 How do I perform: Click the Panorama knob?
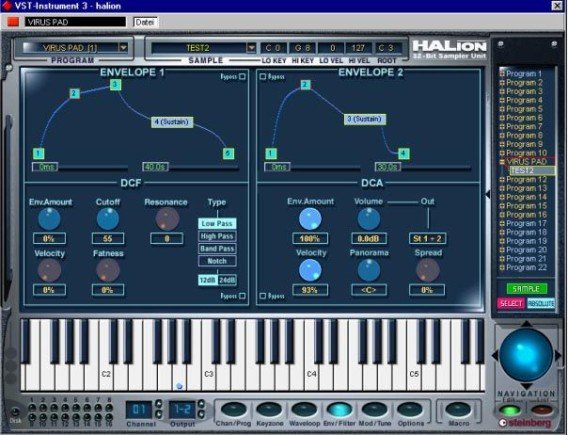[x=369, y=270]
